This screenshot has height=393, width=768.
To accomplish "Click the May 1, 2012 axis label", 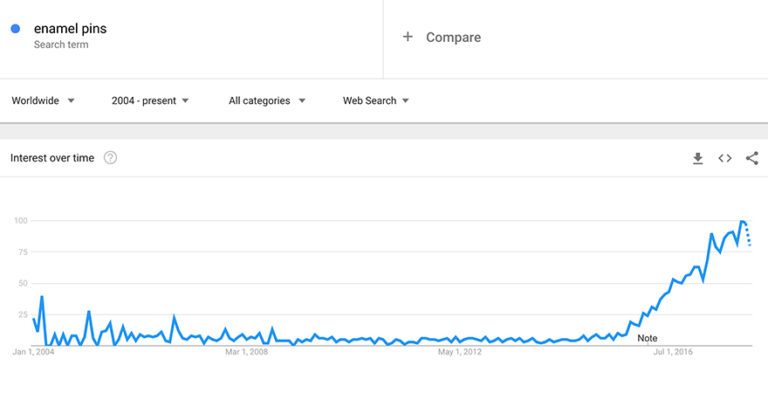I will pyautogui.click(x=459, y=352).
